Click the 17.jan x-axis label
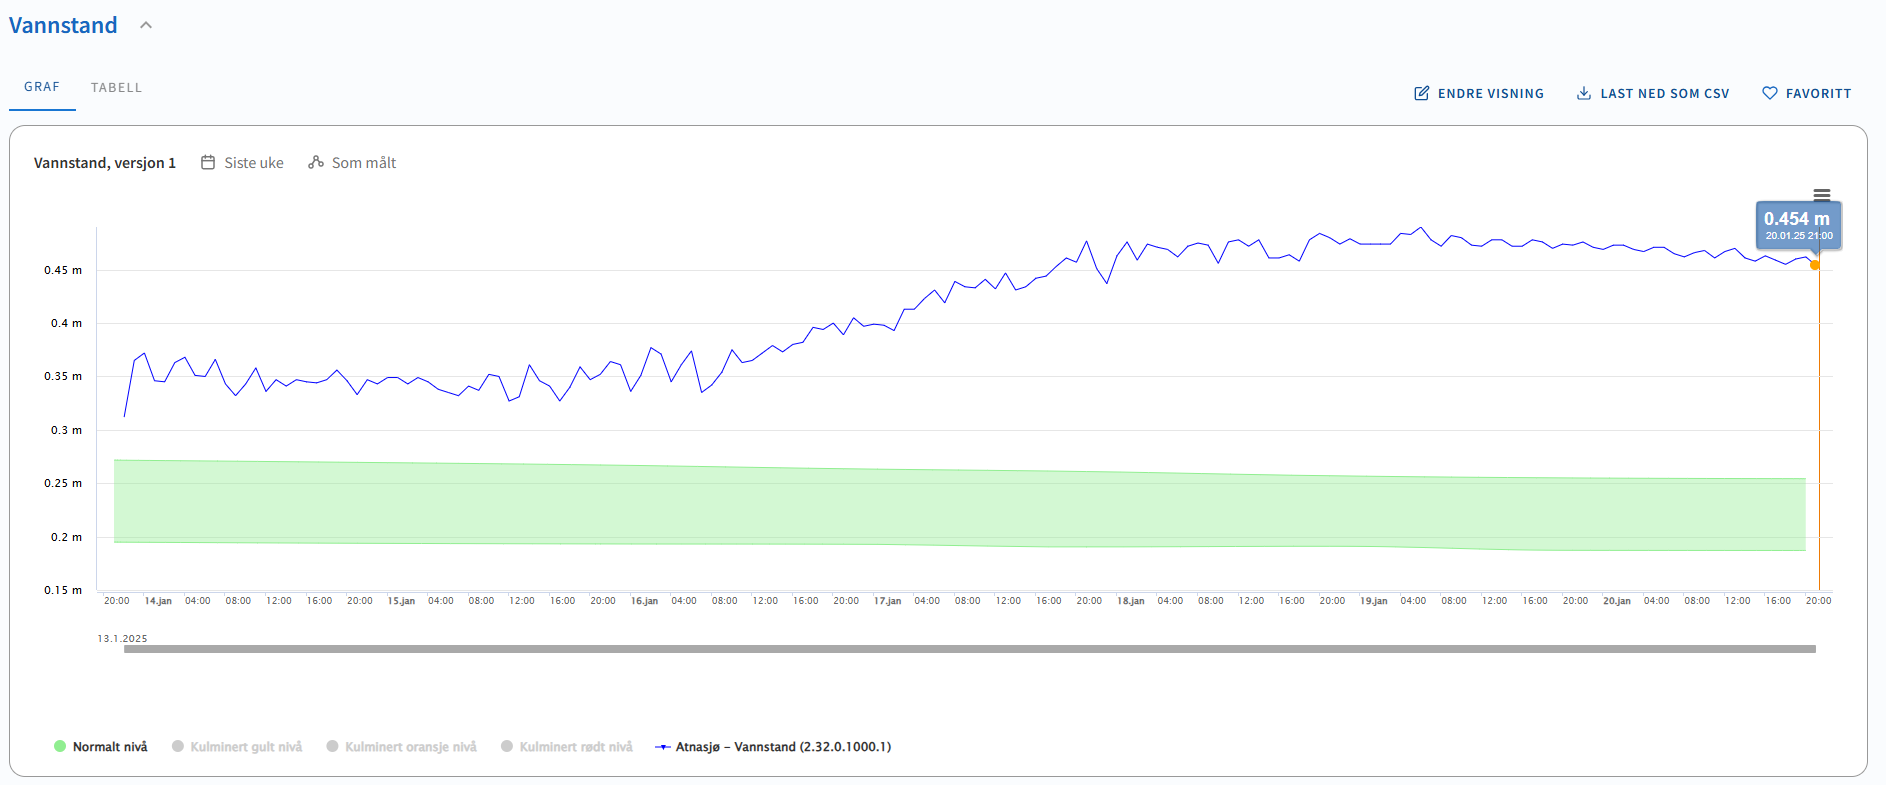The height and width of the screenshot is (785, 1886). tap(887, 601)
